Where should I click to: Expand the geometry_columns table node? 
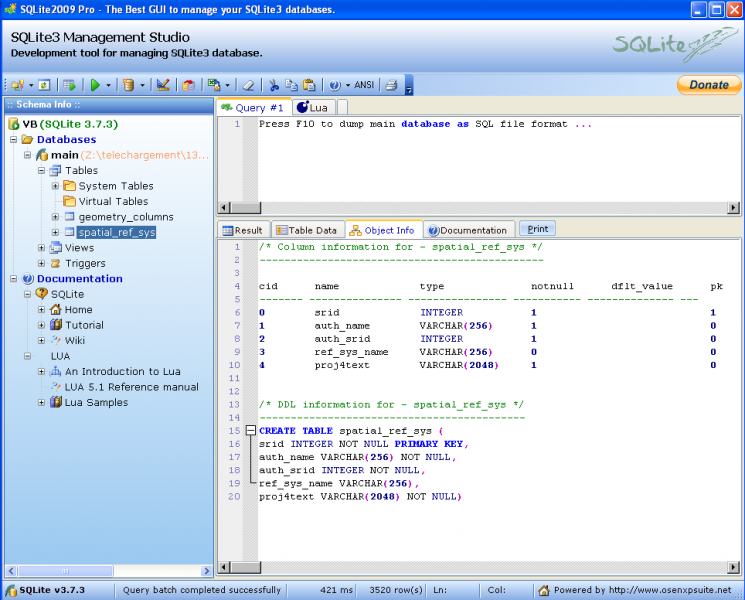click(55, 217)
